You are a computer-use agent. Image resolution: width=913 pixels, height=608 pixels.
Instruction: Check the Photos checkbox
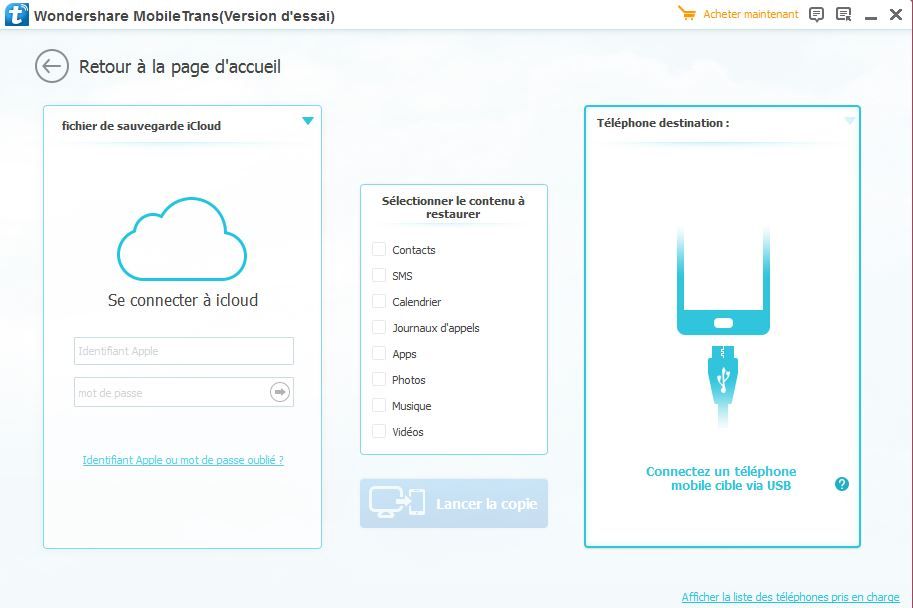tap(379, 380)
